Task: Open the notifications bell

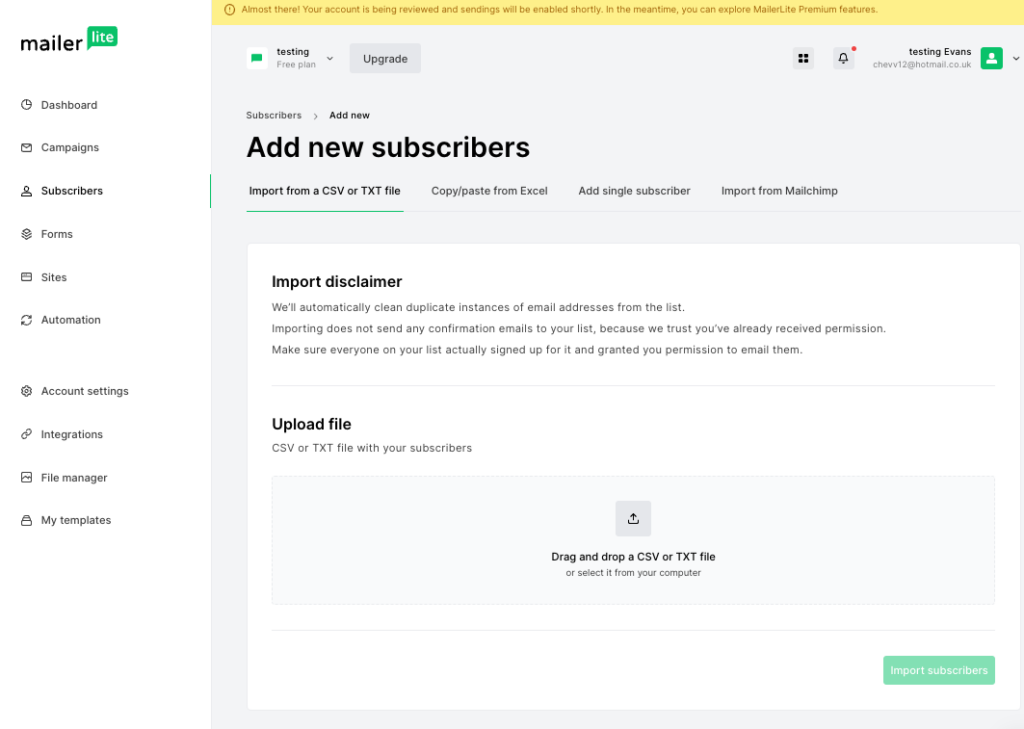Action: pyautogui.click(x=843, y=59)
